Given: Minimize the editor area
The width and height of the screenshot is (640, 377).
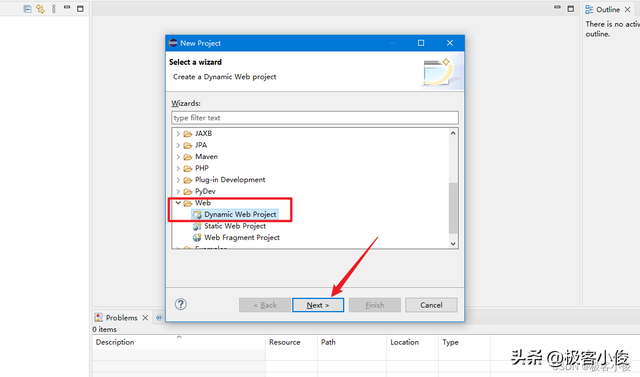Looking at the screenshot, I should click(x=557, y=7).
